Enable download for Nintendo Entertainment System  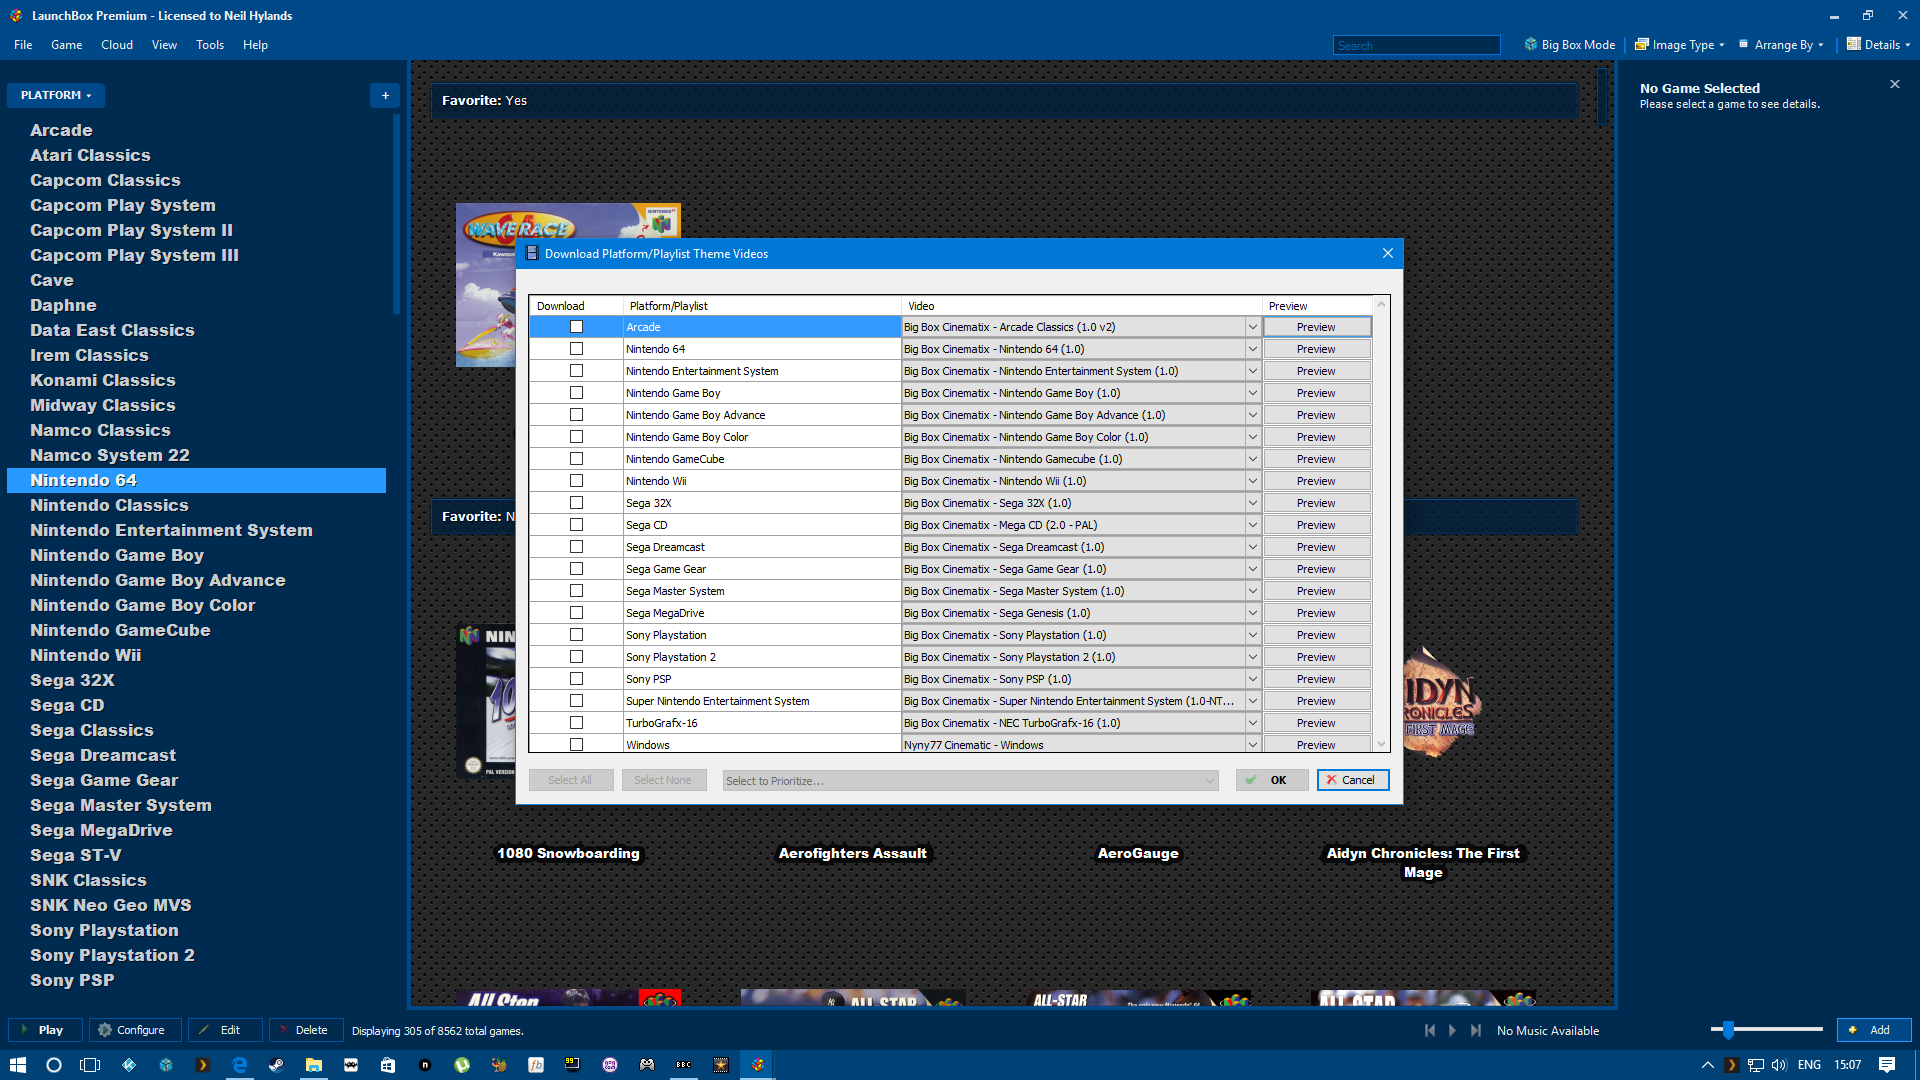pyautogui.click(x=576, y=371)
